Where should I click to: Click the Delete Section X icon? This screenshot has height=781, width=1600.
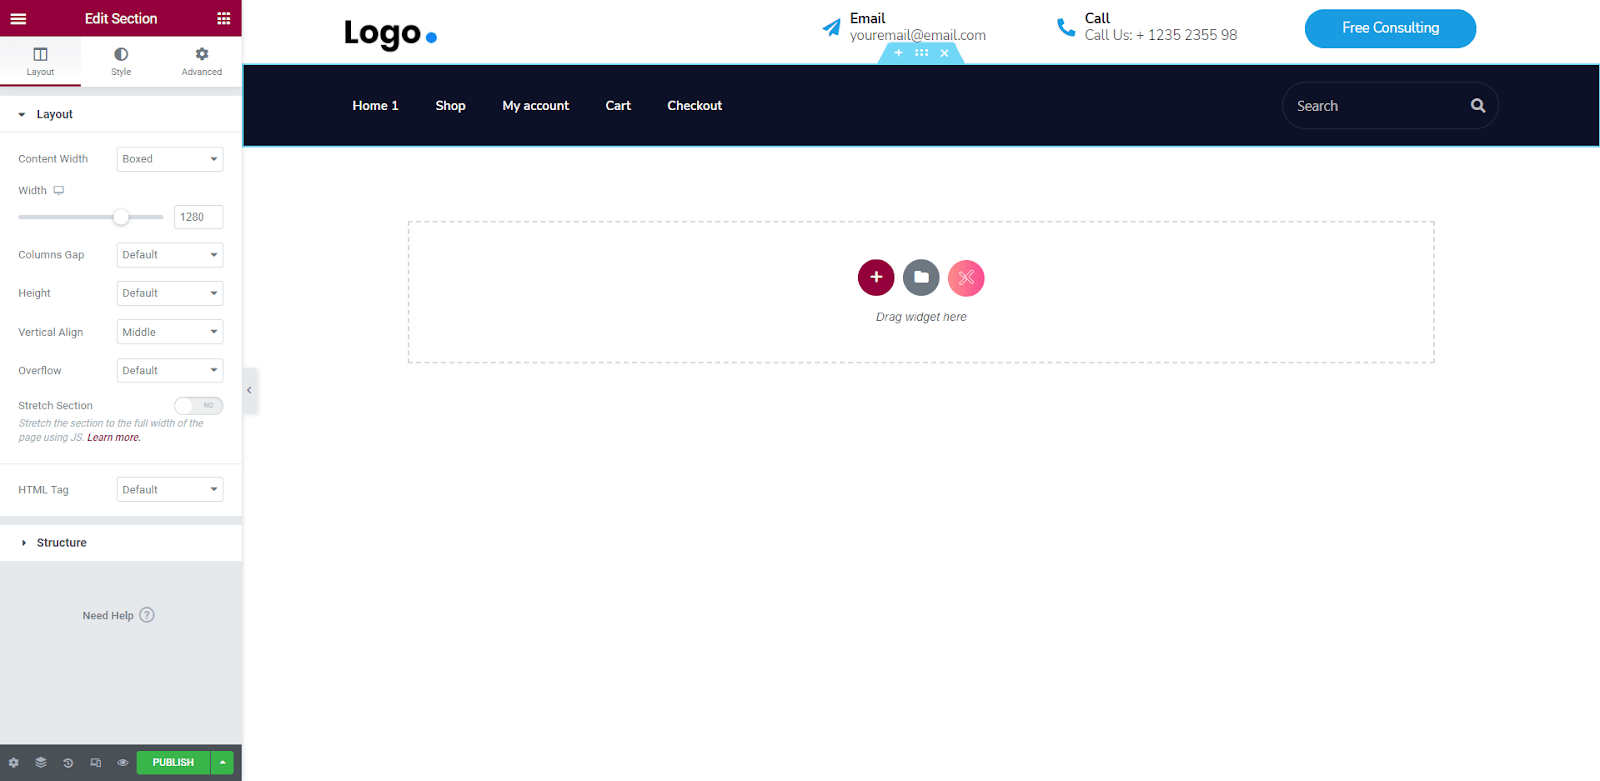(x=944, y=53)
